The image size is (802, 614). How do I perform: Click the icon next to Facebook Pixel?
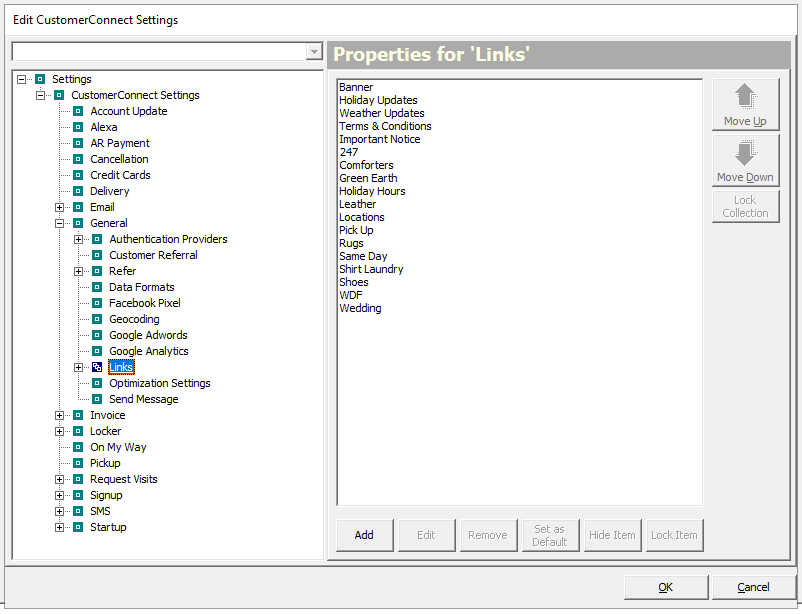tap(97, 303)
